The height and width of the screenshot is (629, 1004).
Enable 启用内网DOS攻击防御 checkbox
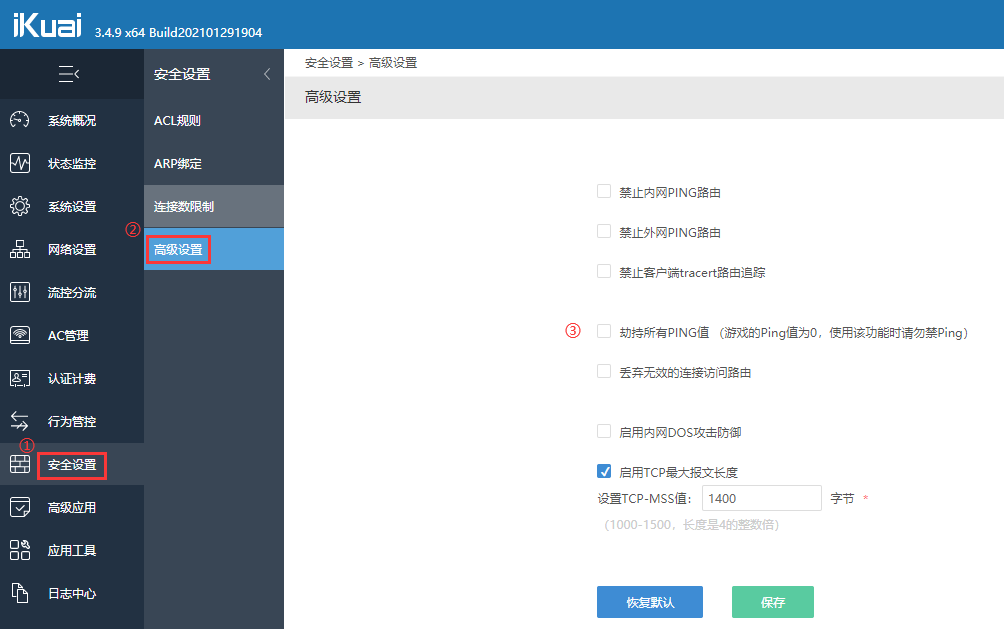604,431
